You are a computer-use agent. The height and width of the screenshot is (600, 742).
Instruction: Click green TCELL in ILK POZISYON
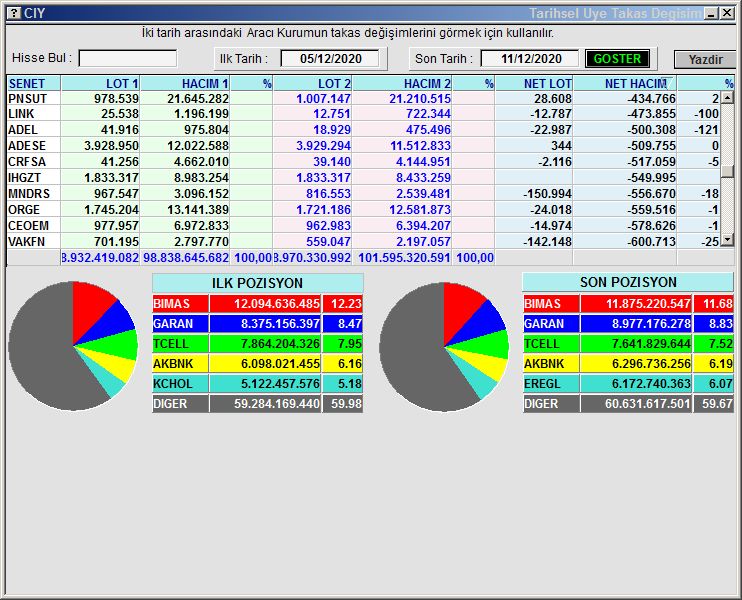coord(180,344)
